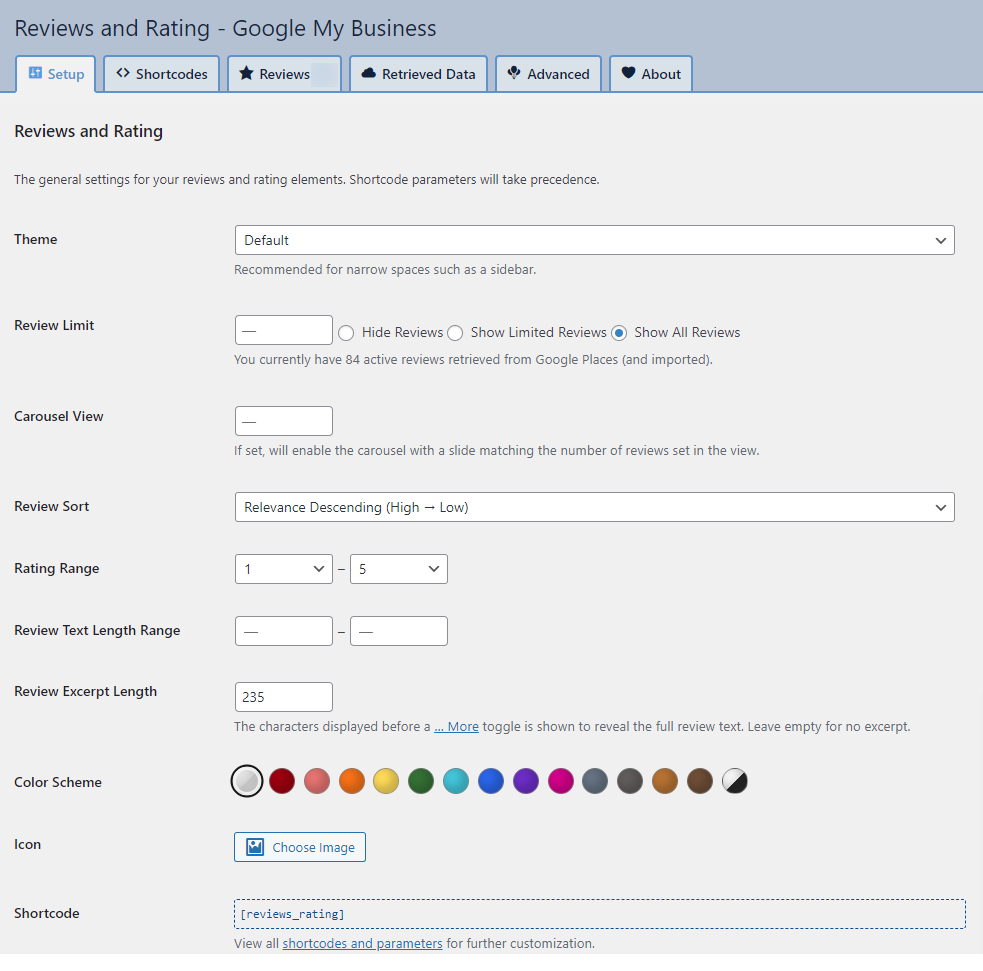The height and width of the screenshot is (971, 983).
Task: Pick the dark red color scheme
Action: [282, 781]
